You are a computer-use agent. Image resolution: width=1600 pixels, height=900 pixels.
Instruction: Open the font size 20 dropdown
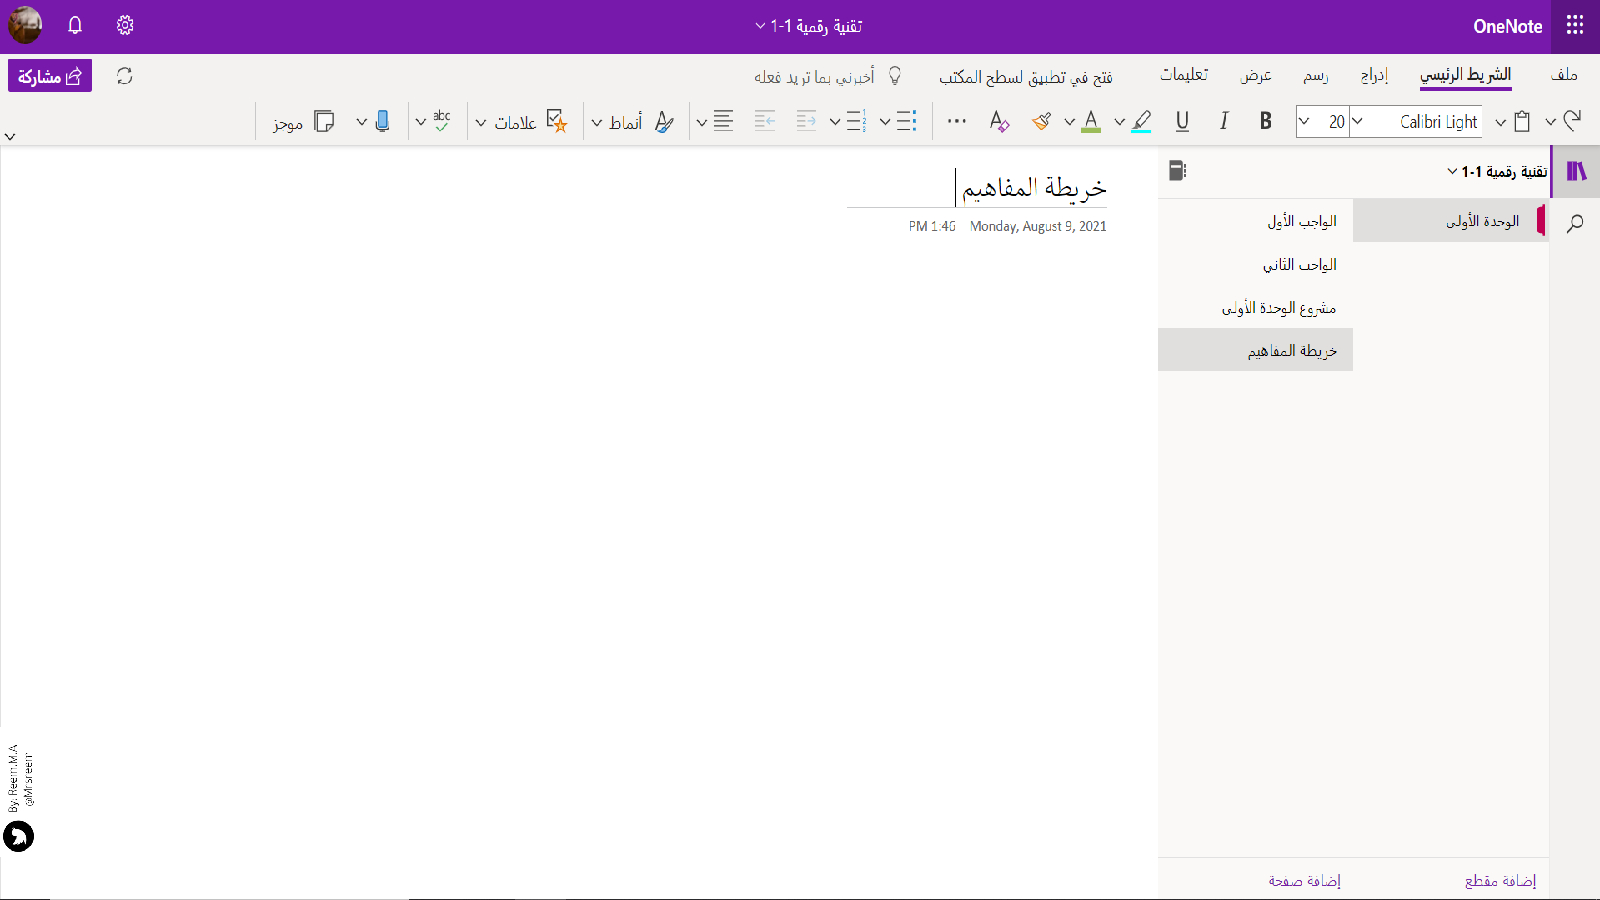(1304, 121)
